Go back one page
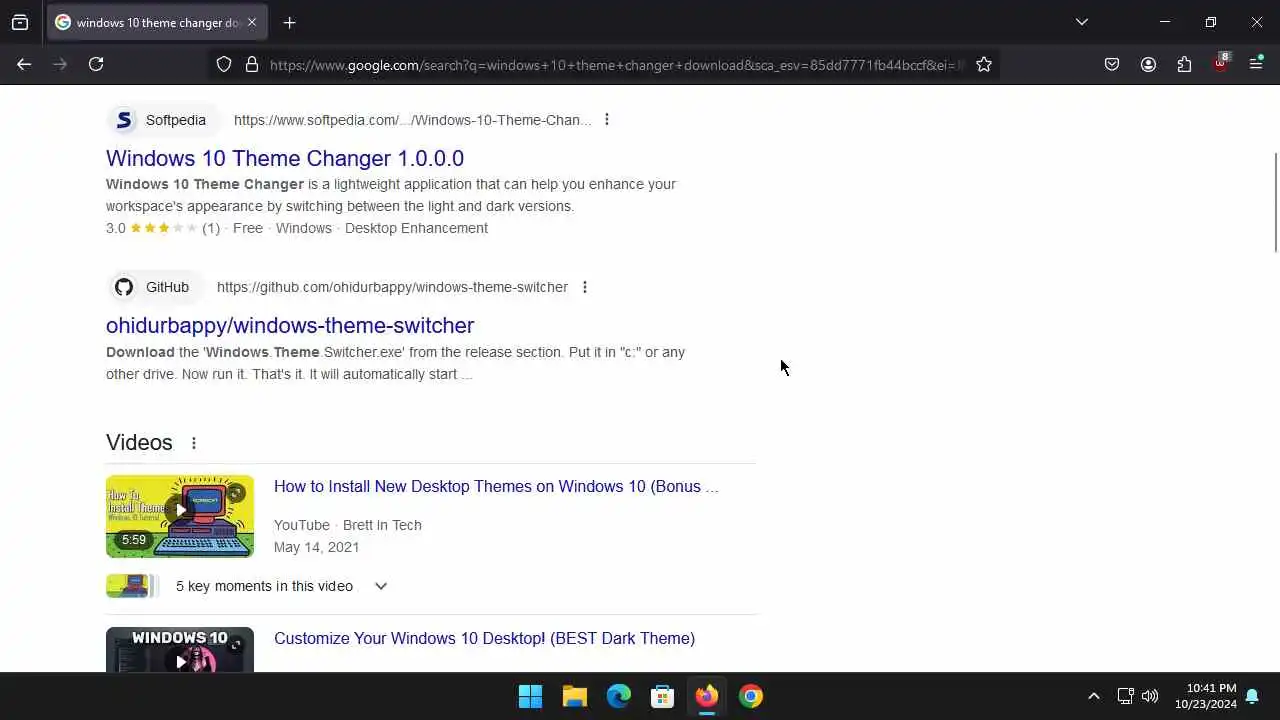Viewport: 1280px width, 720px height. pyautogui.click(x=24, y=64)
